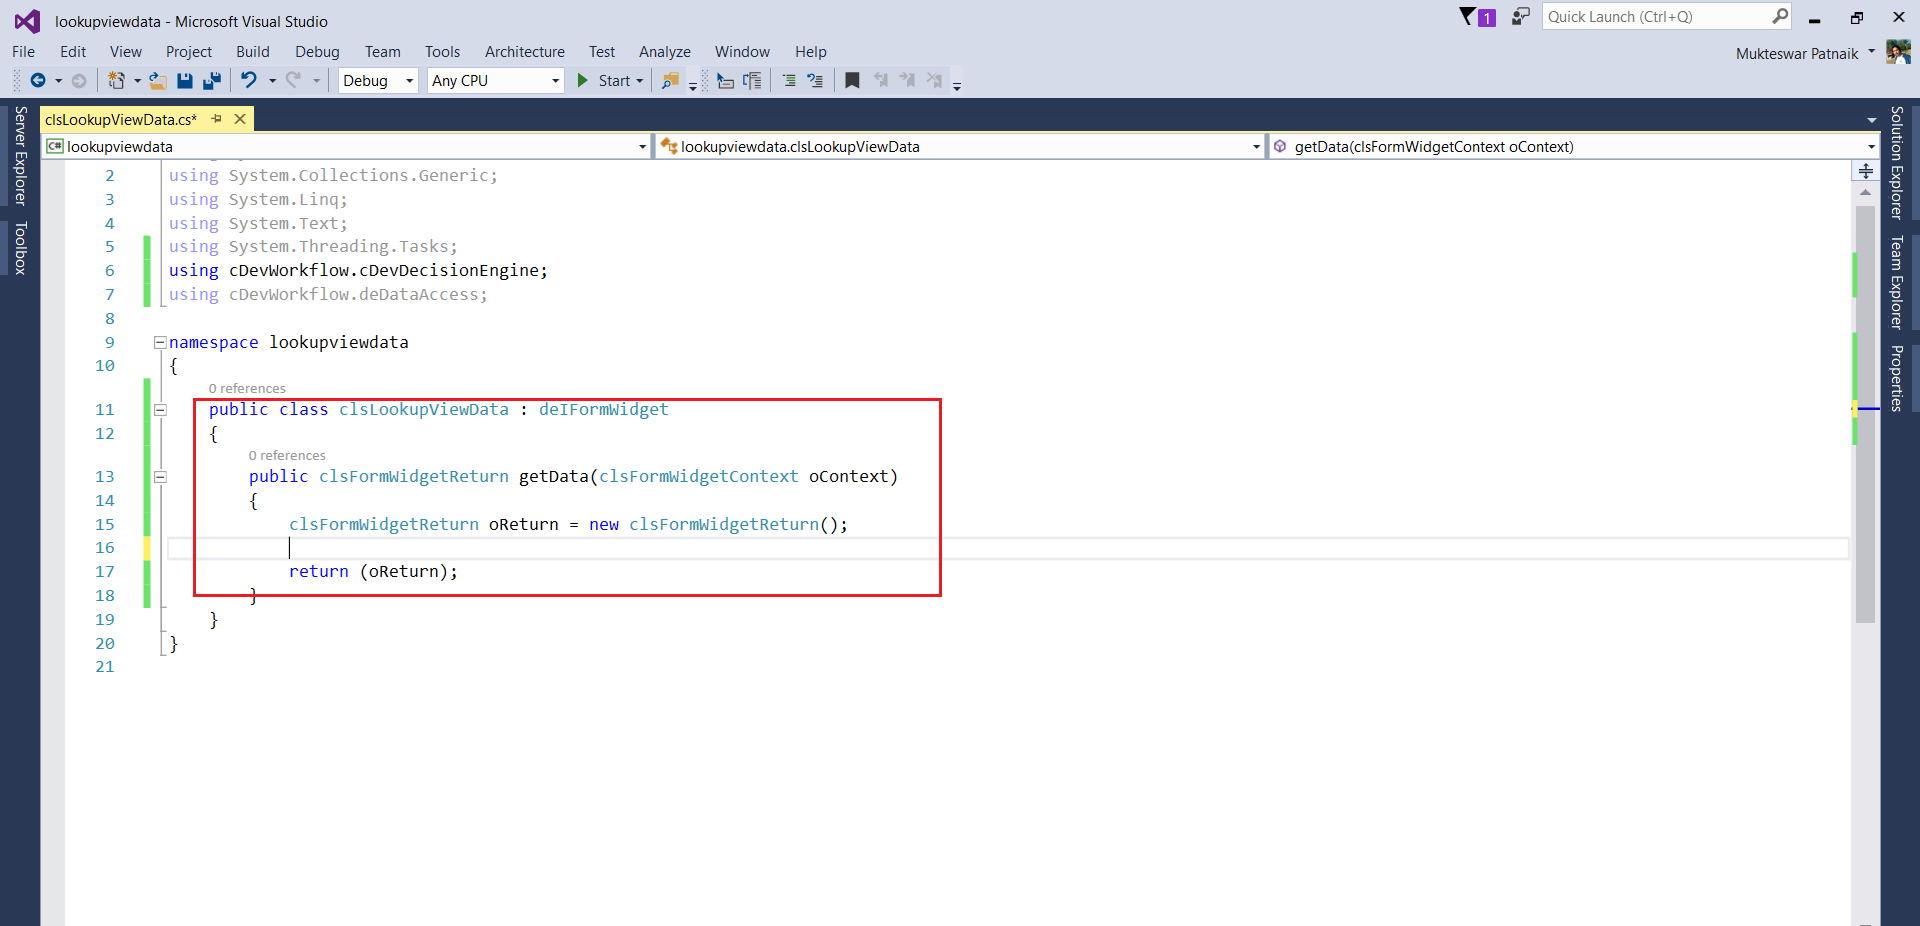Collapse the lookupviewdata namespace region

click(160, 342)
